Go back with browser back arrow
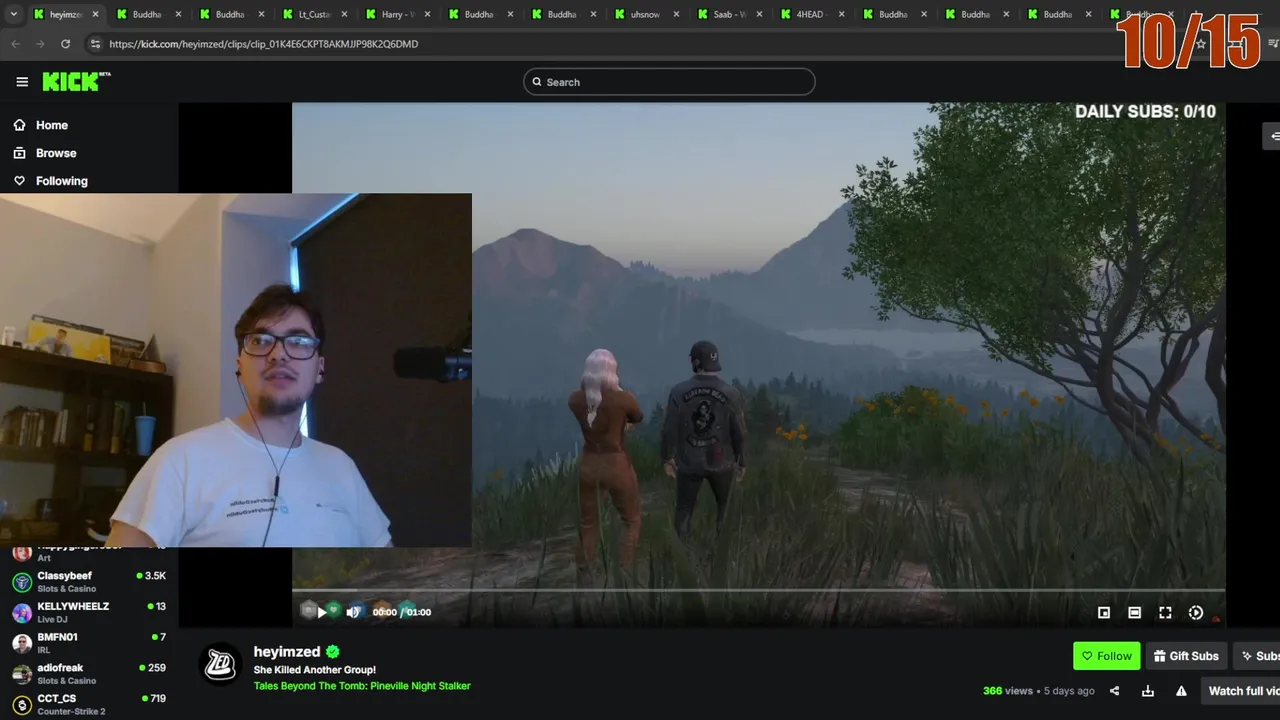This screenshot has height=720, width=1280. click(x=15, y=44)
